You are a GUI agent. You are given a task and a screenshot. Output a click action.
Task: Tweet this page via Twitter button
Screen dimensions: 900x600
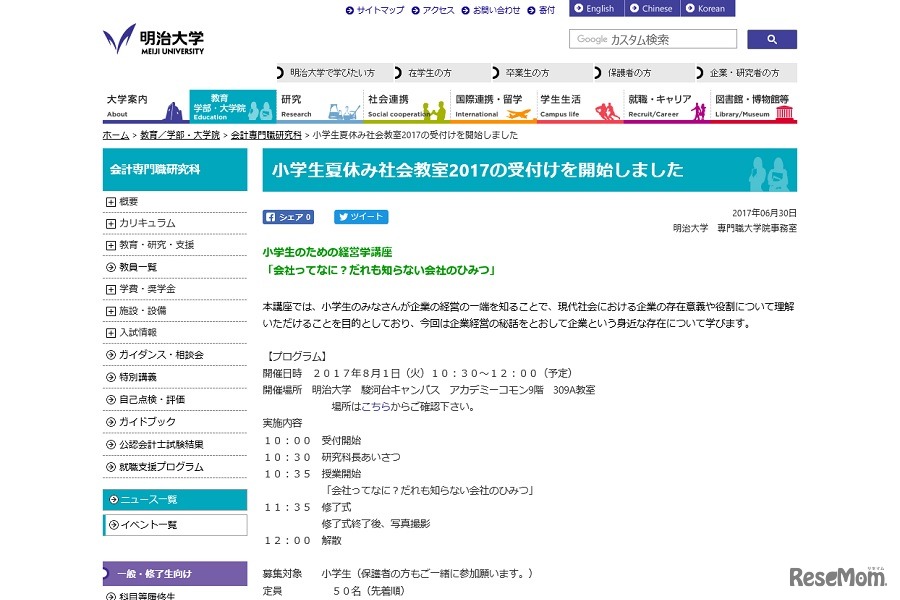coord(360,217)
